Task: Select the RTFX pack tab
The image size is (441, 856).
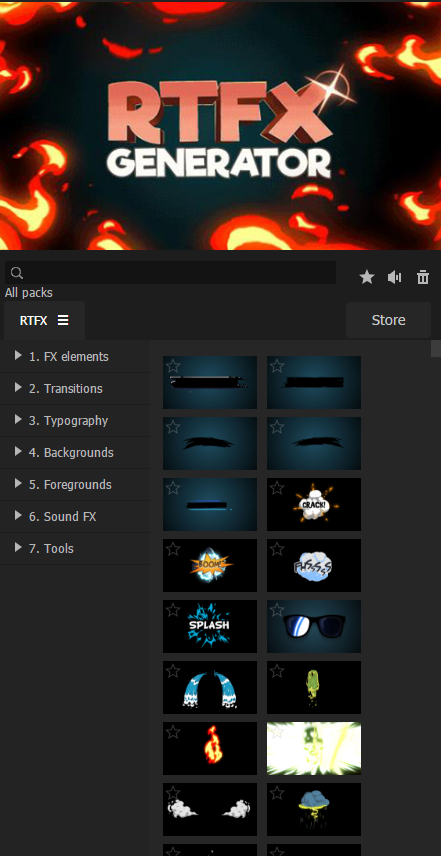Action: [44, 320]
